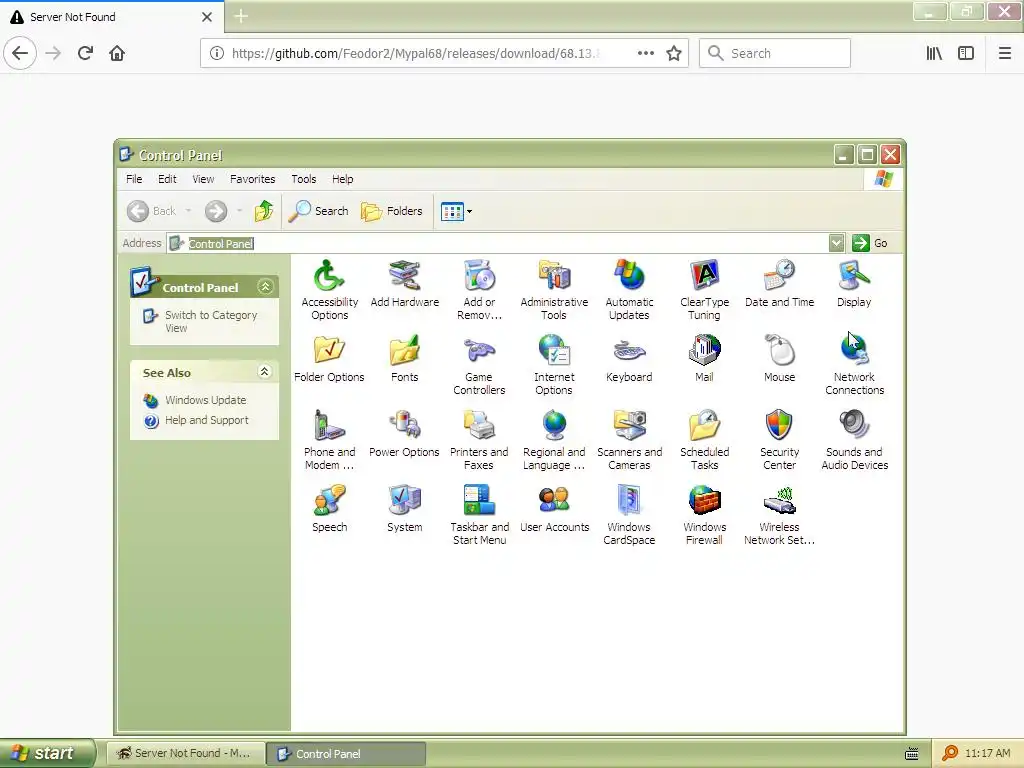Open Printers and Faxes icon
The width and height of the screenshot is (1024, 768).
479,440
